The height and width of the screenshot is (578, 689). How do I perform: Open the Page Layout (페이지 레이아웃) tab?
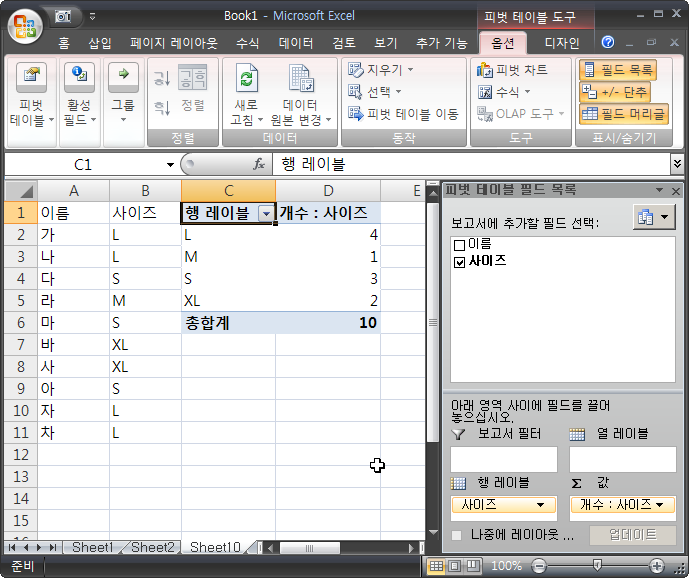(x=174, y=43)
